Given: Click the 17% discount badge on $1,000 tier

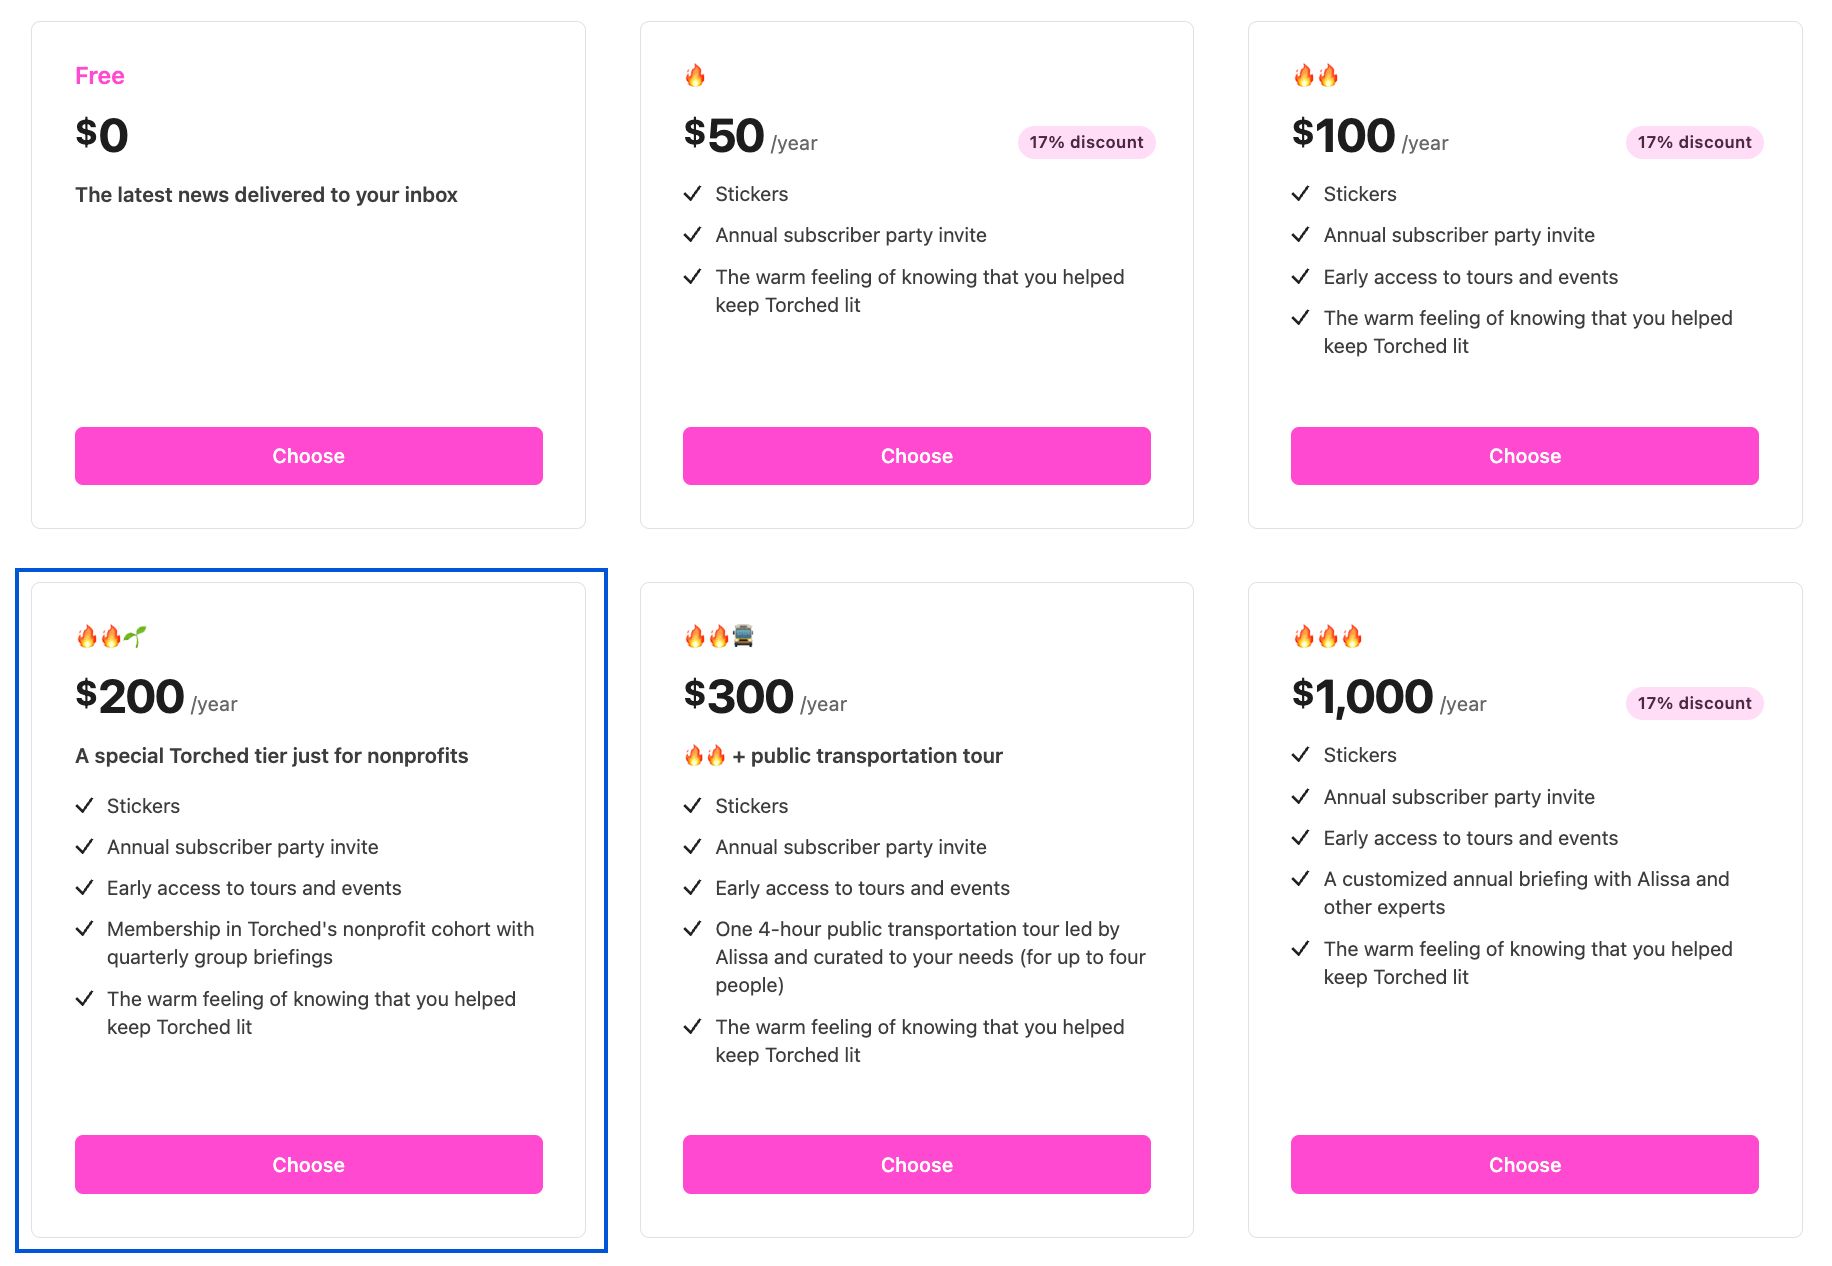Looking at the screenshot, I should tap(1694, 703).
